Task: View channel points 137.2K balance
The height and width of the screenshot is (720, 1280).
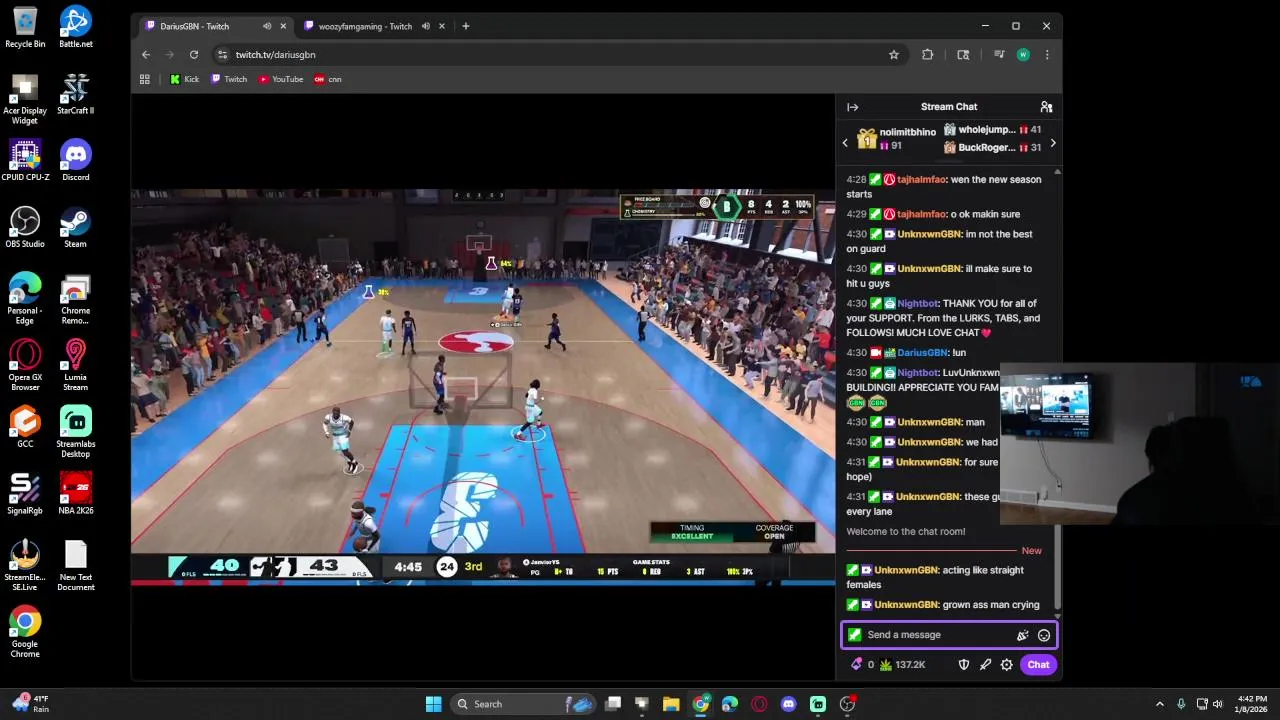Action: point(903,665)
